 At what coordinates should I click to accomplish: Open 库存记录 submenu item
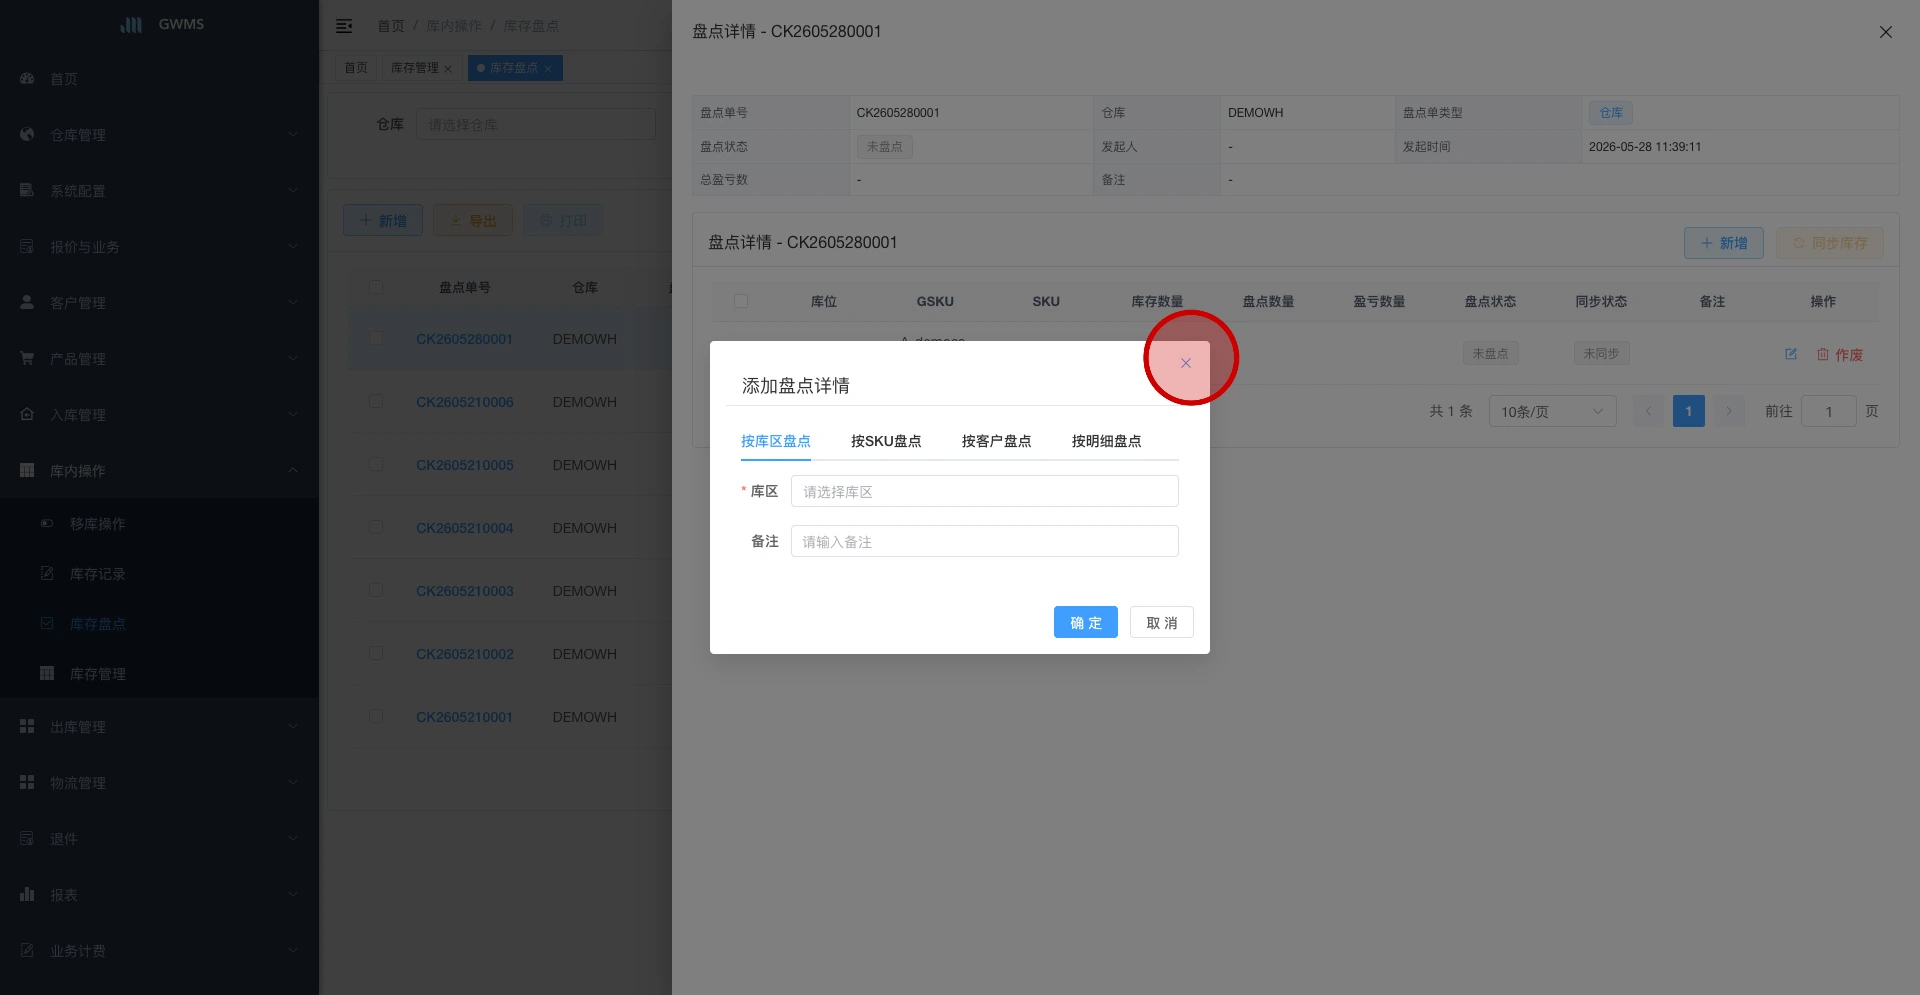pyautogui.click(x=97, y=574)
